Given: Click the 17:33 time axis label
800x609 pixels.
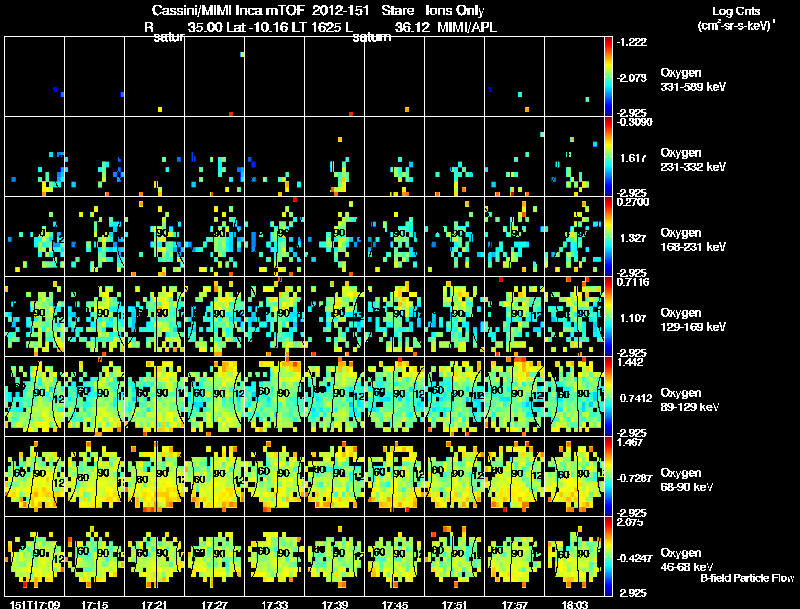Looking at the screenshot, I should [x=274, y=605].
